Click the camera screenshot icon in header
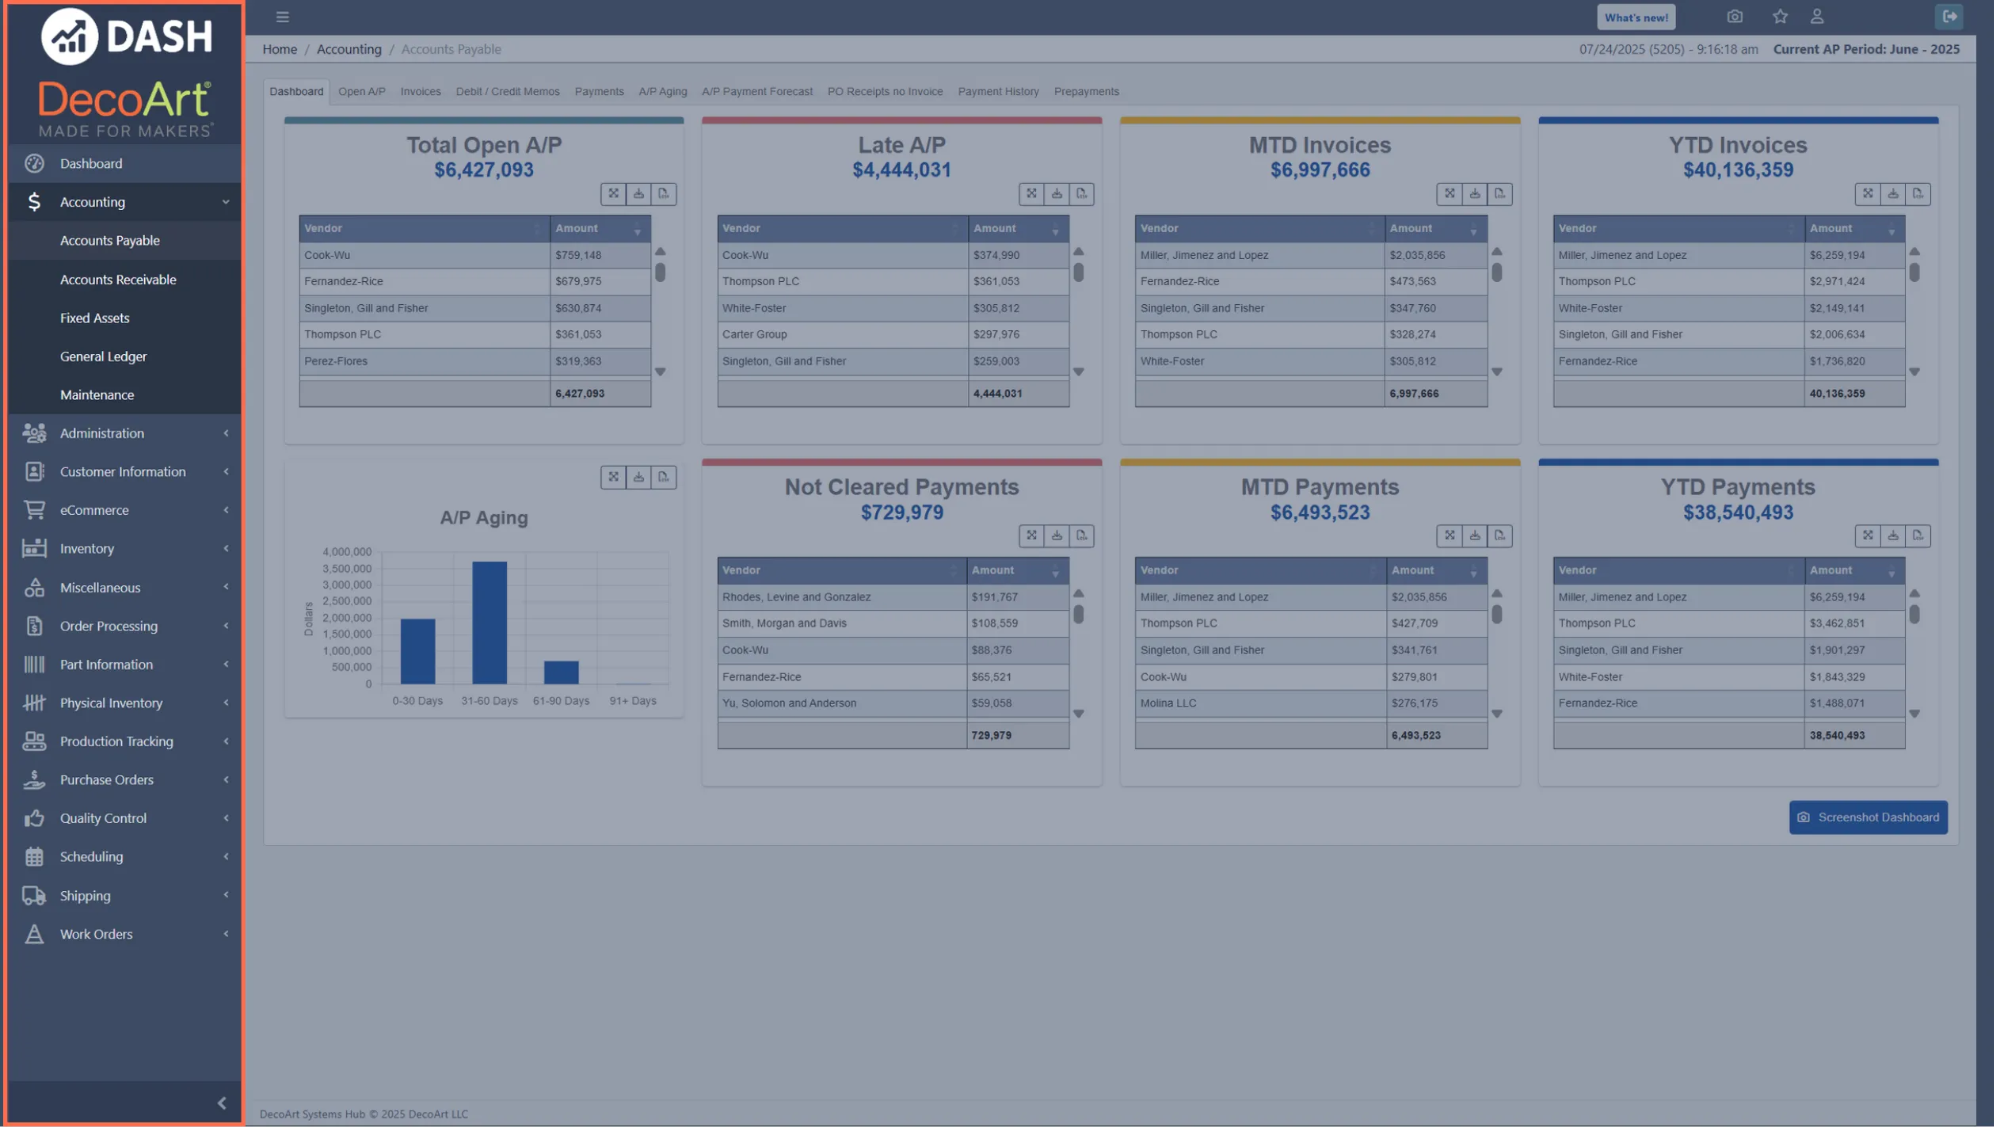This screenshot has width=1994, height=1127. coord(1735,17)
